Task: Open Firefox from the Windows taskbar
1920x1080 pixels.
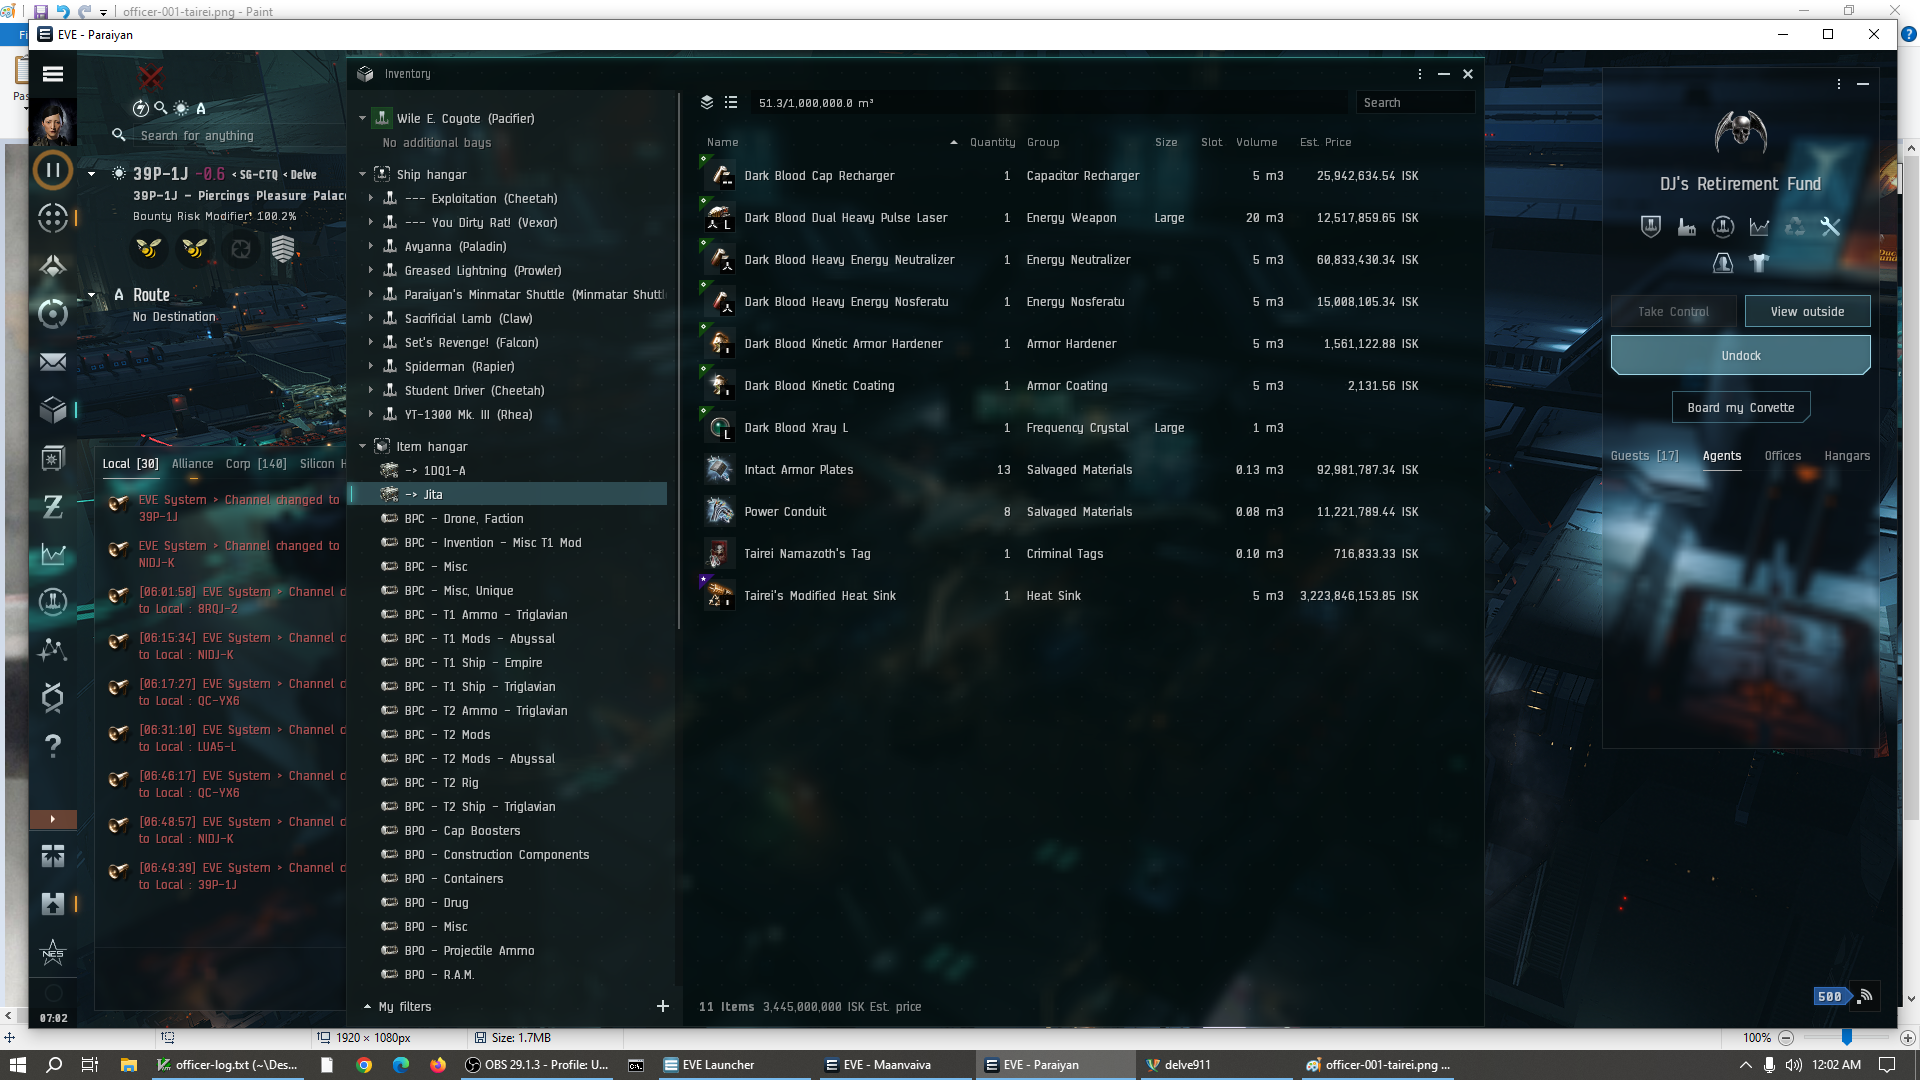Action: (x=437, y=1065)
